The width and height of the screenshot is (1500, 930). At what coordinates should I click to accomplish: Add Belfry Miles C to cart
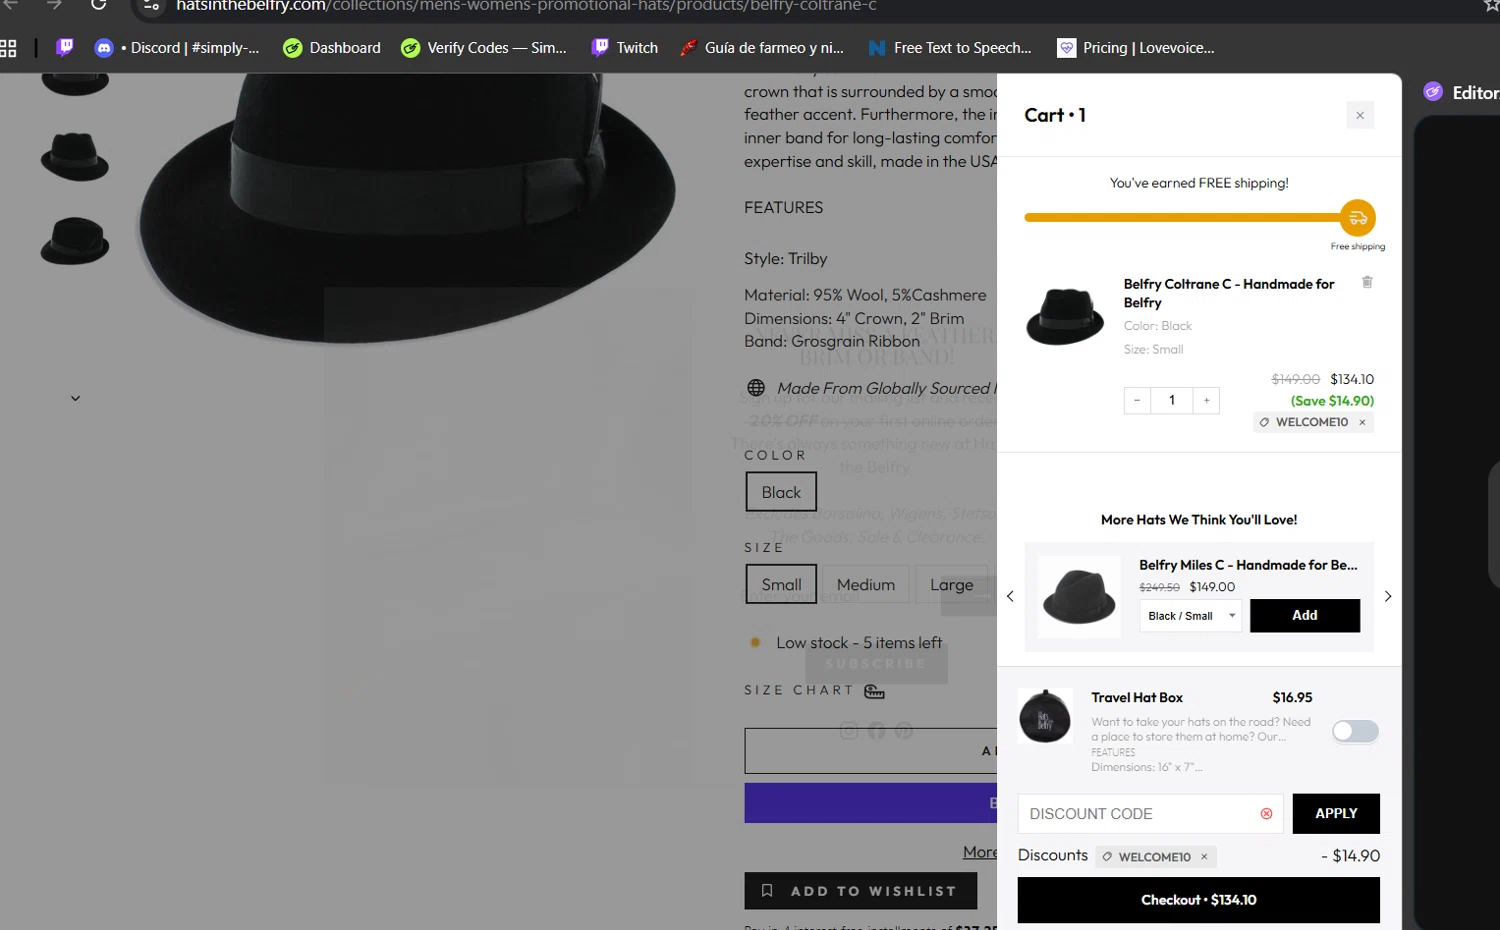1304,616
